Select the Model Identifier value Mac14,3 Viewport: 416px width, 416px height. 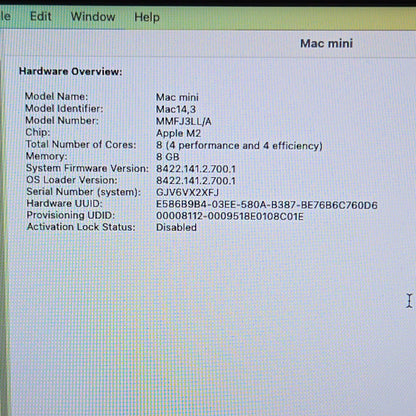click(176, 109)
